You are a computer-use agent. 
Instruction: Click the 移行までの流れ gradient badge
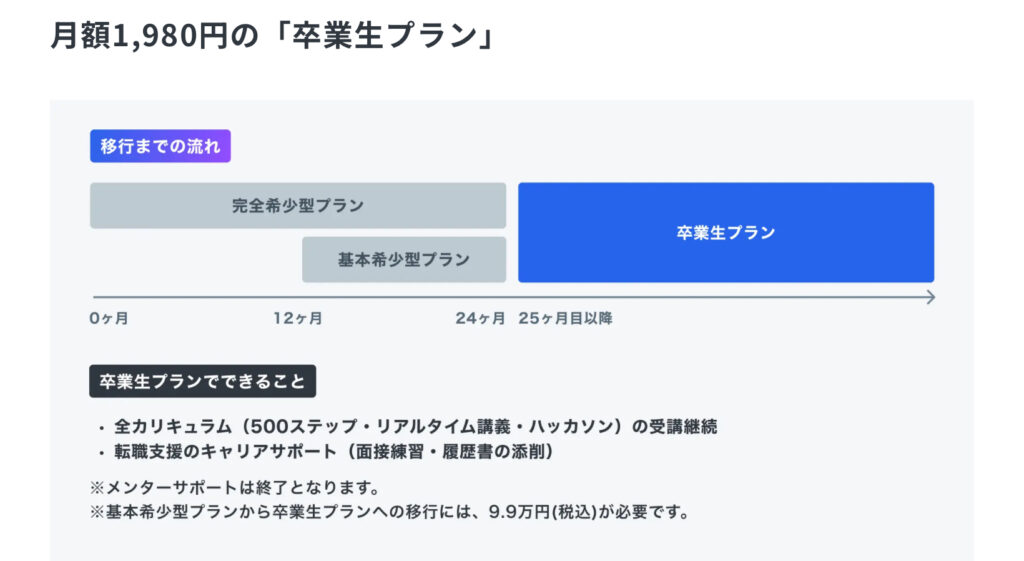(x=160, y=146)
